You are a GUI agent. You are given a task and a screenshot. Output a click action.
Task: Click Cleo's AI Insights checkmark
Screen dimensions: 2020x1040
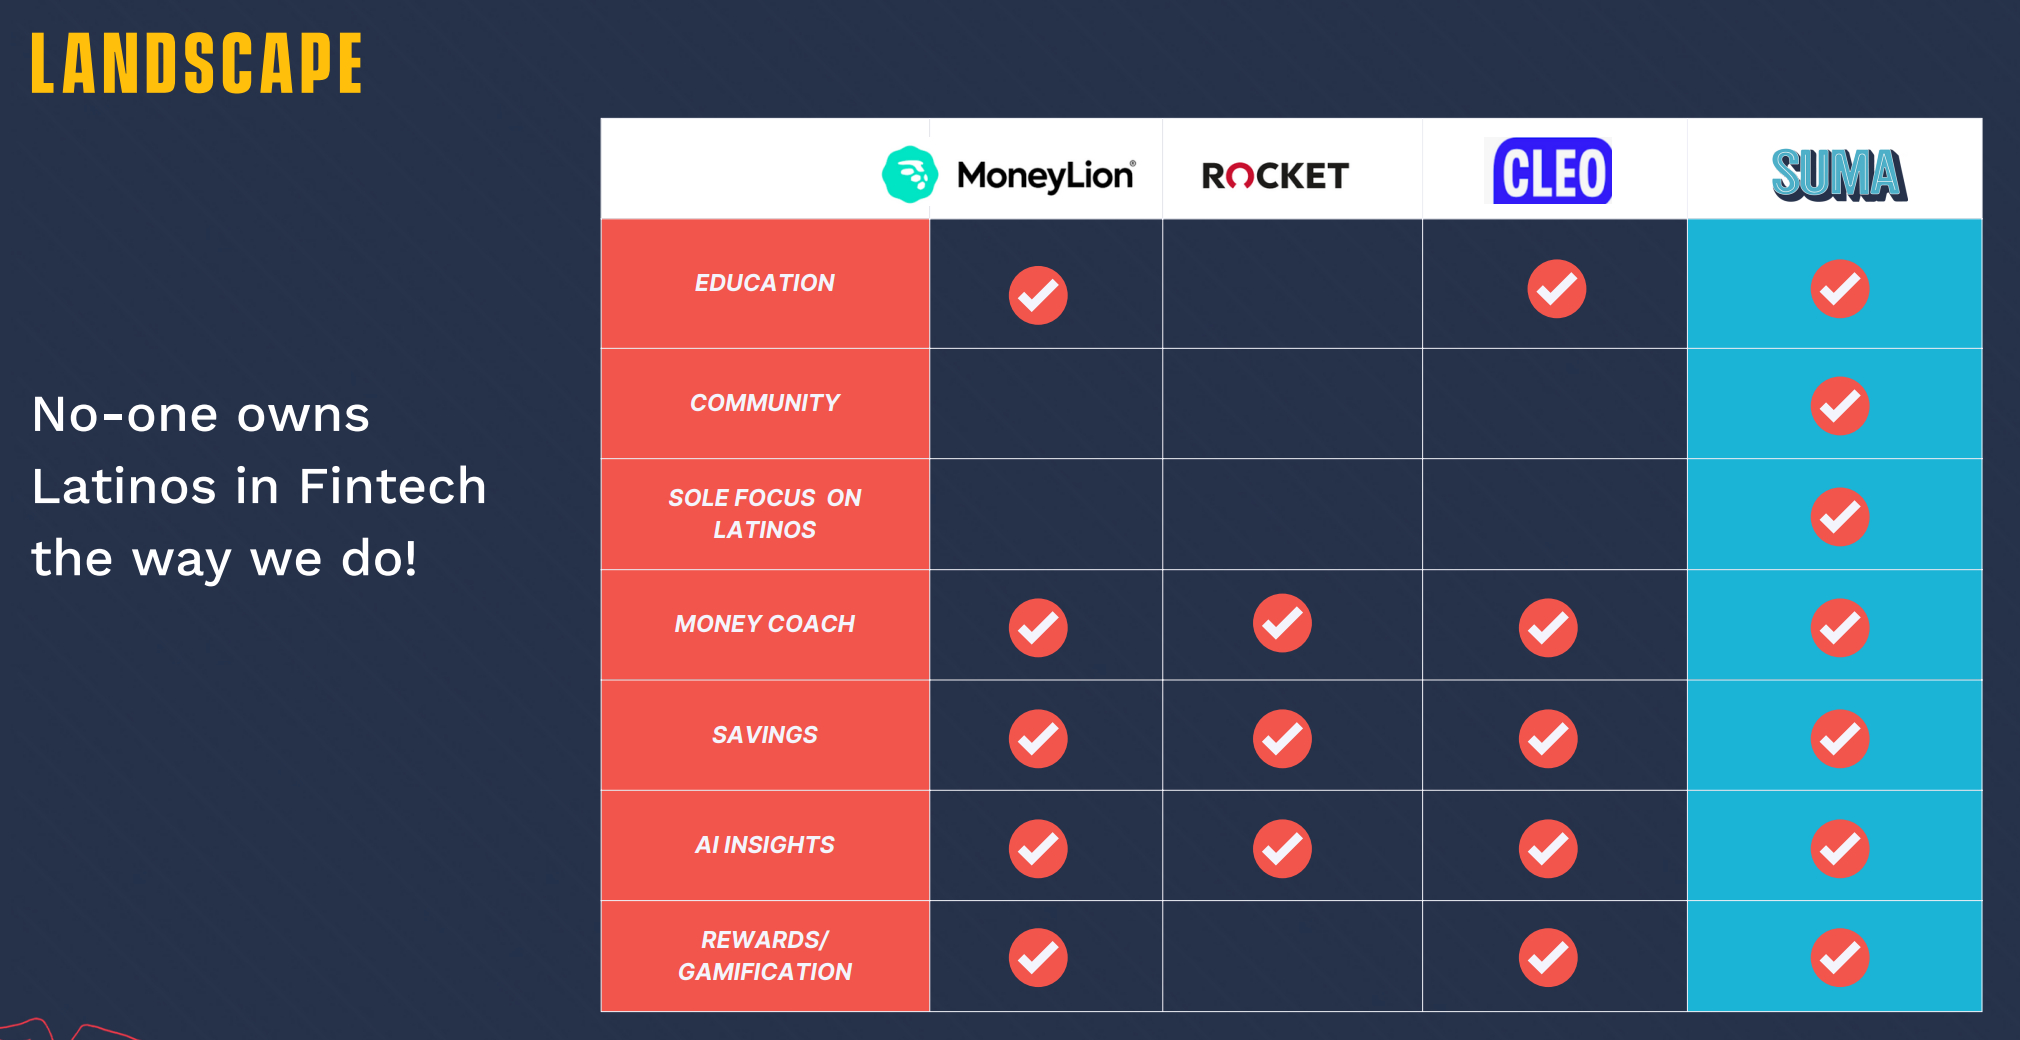tap(1548, 849)
